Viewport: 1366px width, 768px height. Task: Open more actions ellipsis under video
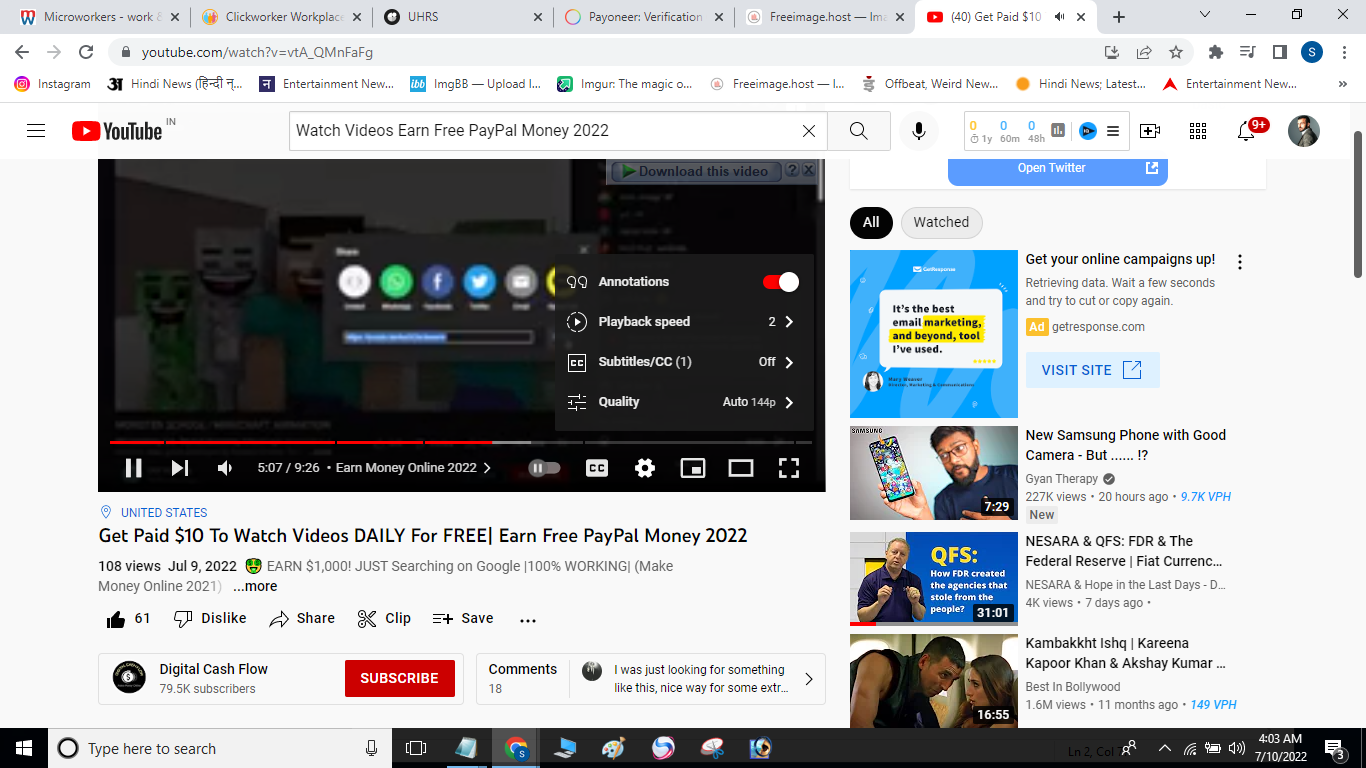click(x=528, y=620)
